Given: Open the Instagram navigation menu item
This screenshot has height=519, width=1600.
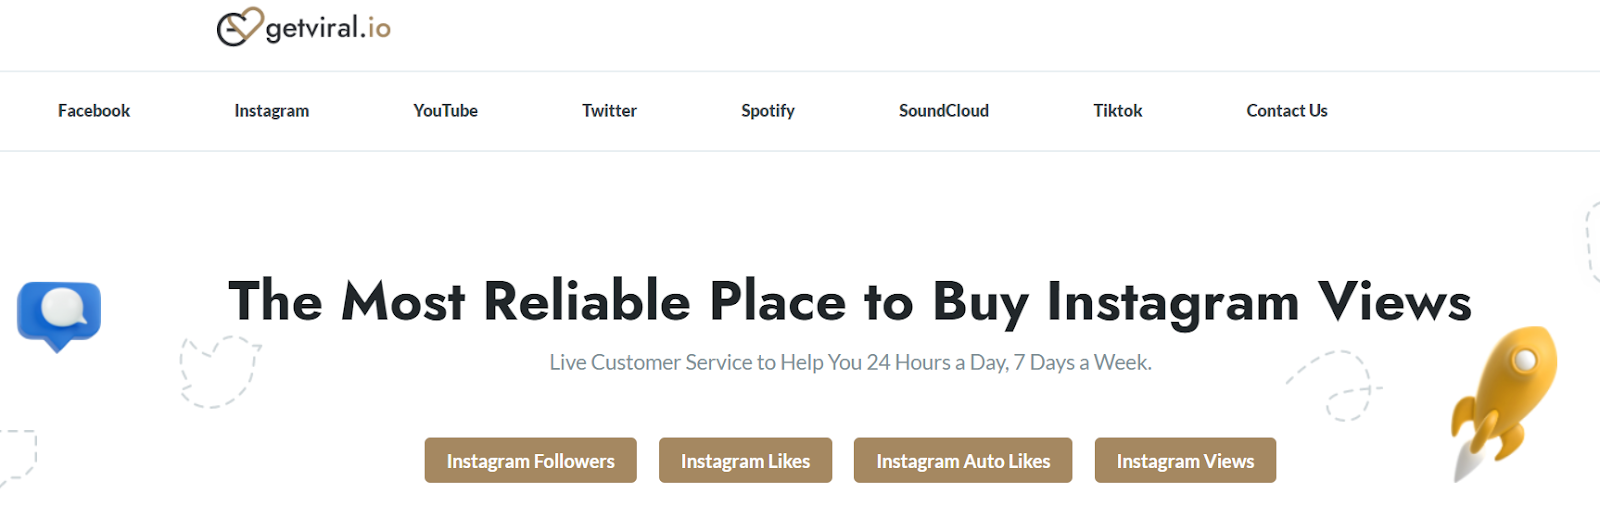Looking at the screenshot, I should pyautogui.click(x=272, y=111).
